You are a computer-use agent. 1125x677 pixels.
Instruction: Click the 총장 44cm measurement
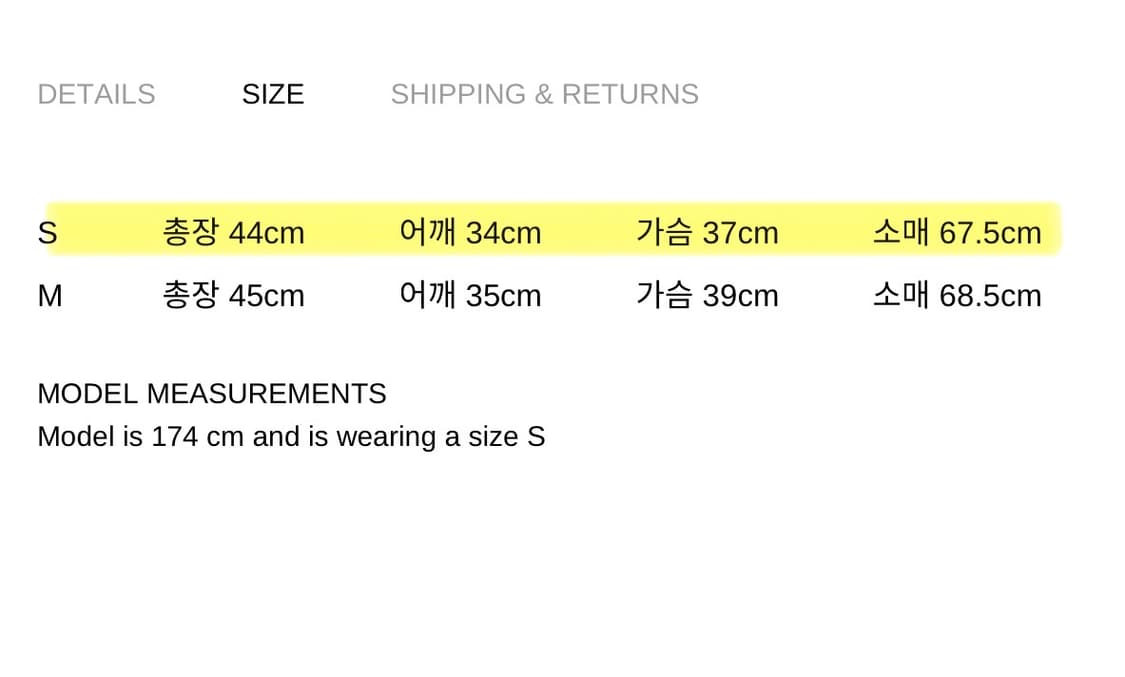pyautogui.click(x=233, y=232)
